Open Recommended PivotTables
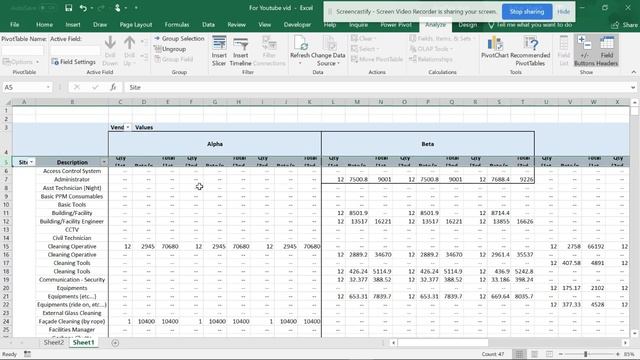 click(530, 51)
